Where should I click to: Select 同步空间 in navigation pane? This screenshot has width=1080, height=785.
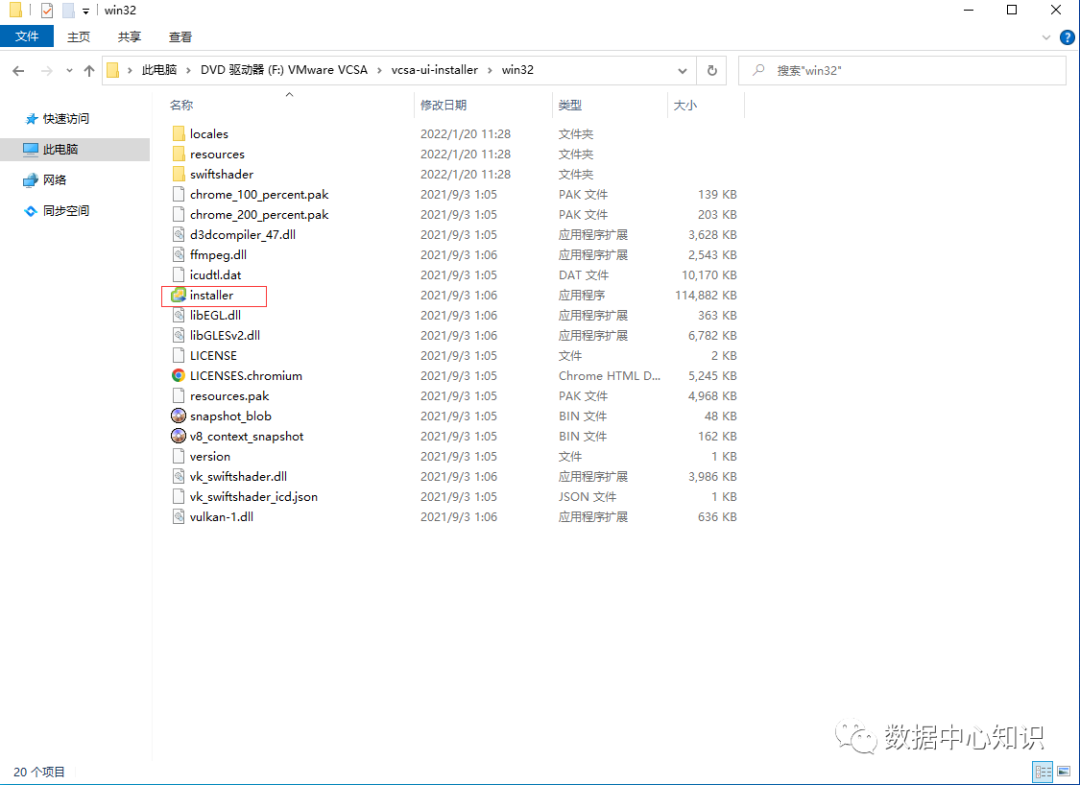pyautogui.click(x=66, y=211)
